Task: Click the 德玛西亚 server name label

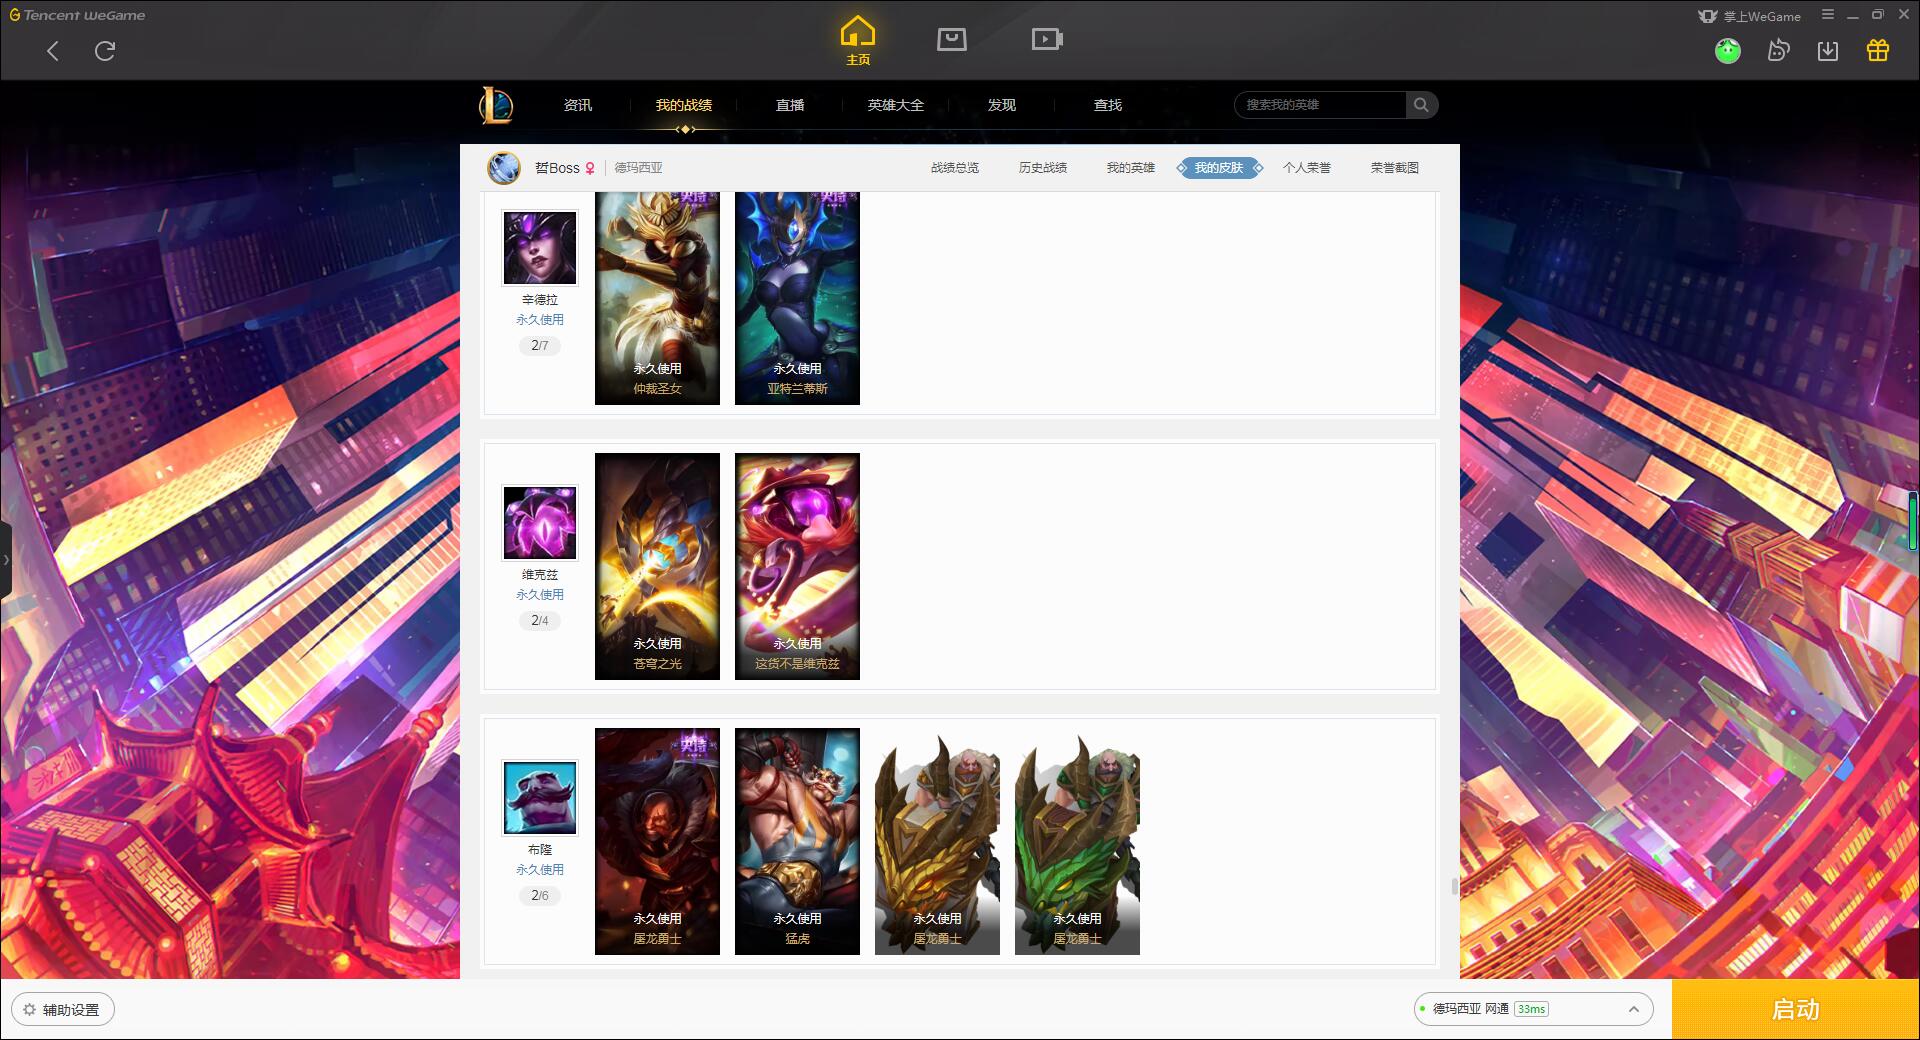Action: click(638, 168)
